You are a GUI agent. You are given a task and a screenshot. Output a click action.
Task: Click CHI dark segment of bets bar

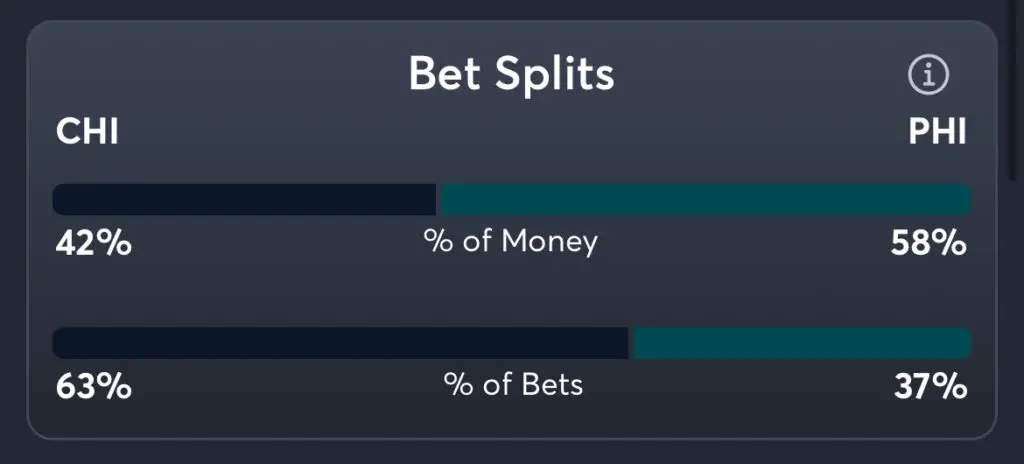pyautogui.click(x=340, y=343)
